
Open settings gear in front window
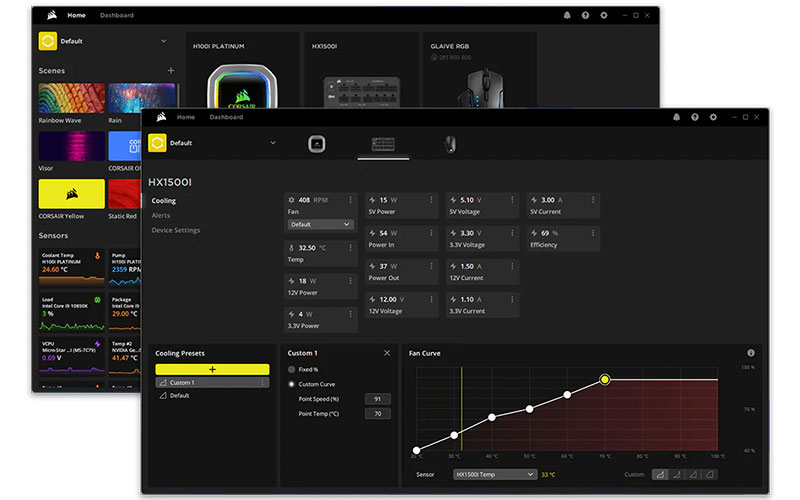[713, 117]
